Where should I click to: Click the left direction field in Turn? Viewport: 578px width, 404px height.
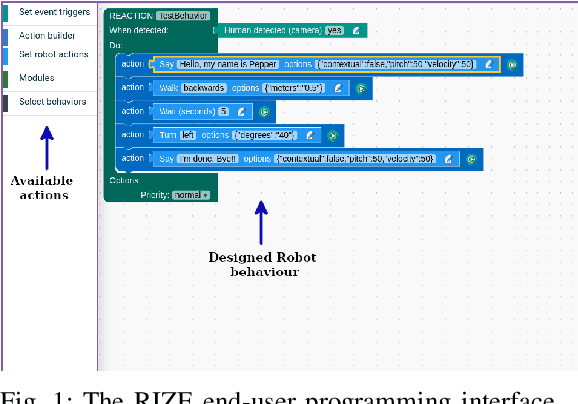pyautogui.click(x=188, y=135)
